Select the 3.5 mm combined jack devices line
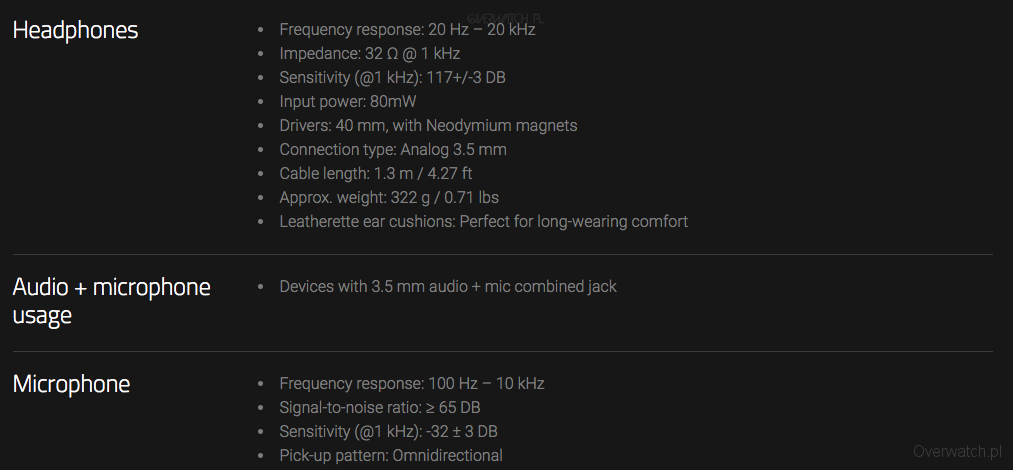 point(448,287)
